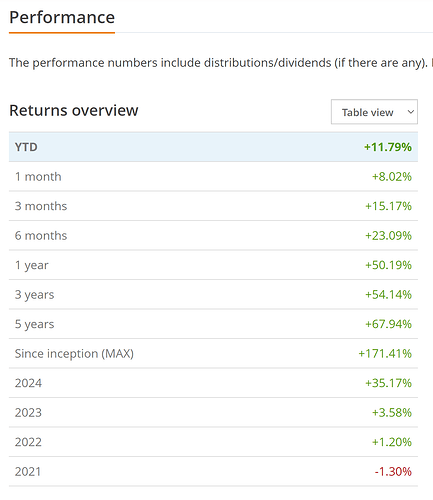Click the Returns overview heading
This screenshot has width=433, height=500.
(74, 110)
